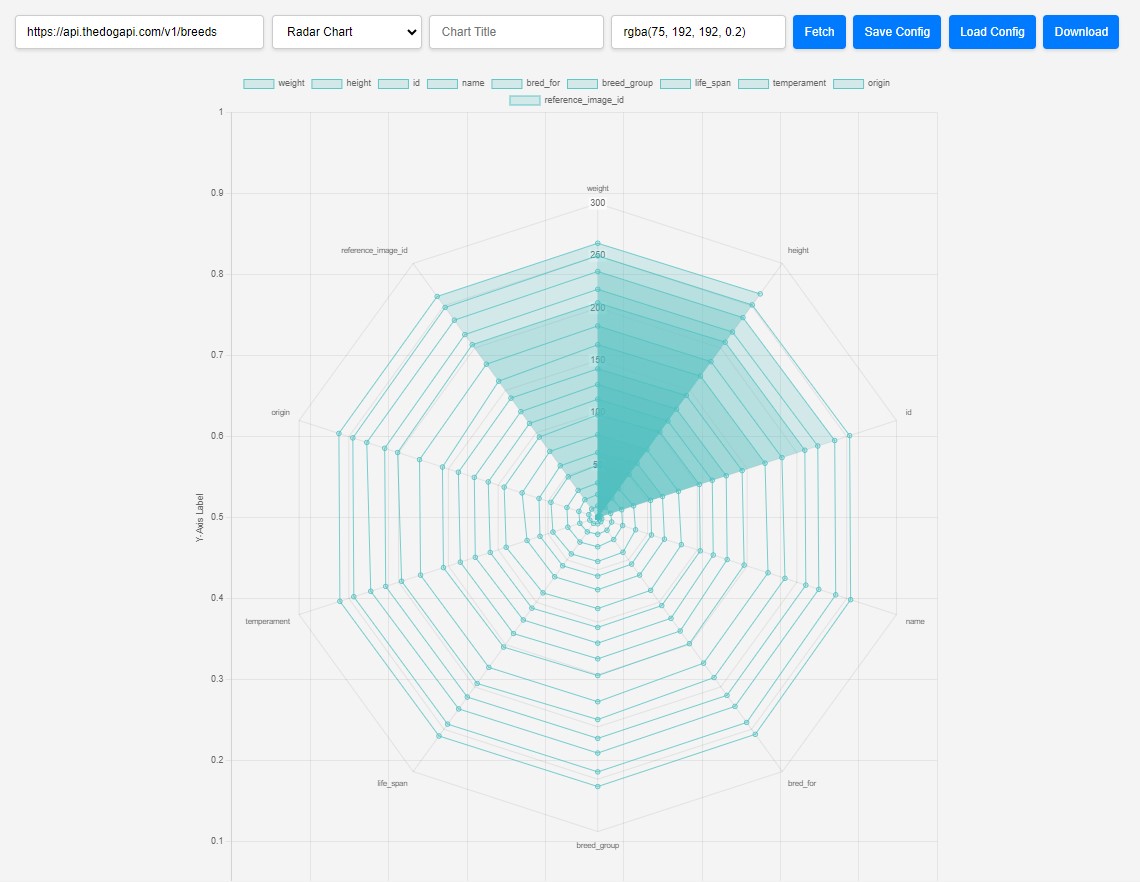The height and width of the screenshot is (882, 1140).
Task: Click the 0.9 y-axis tick label
Action: [217, 193]
